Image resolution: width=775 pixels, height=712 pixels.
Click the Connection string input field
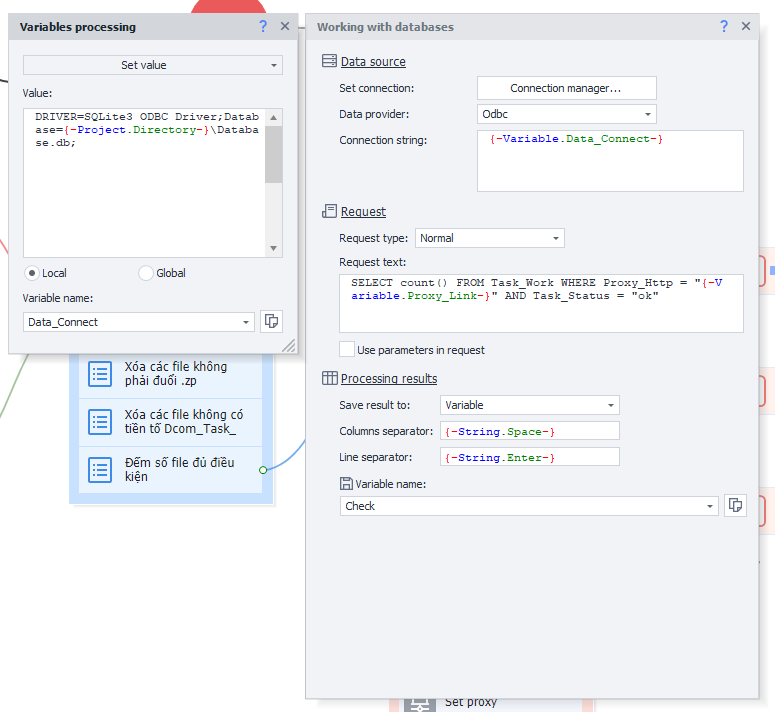coord(610,165)
